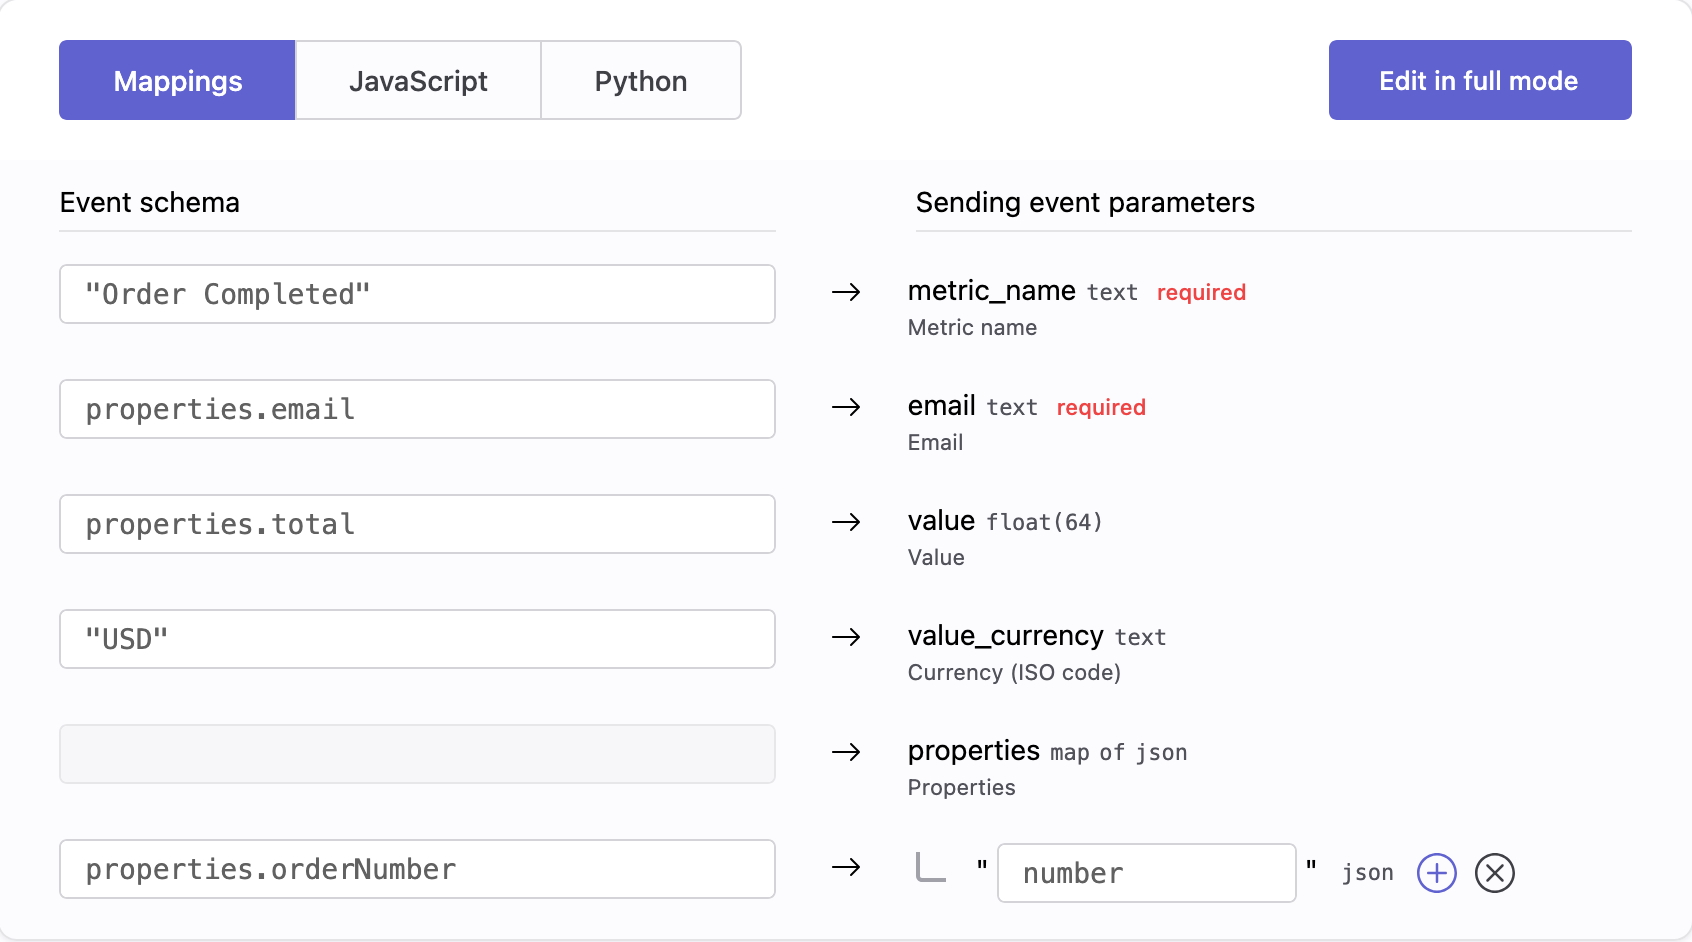This screenshot has height=942, width=1692.
Task: Remove the number property with X icon
Action: [x=1494, y=873]
